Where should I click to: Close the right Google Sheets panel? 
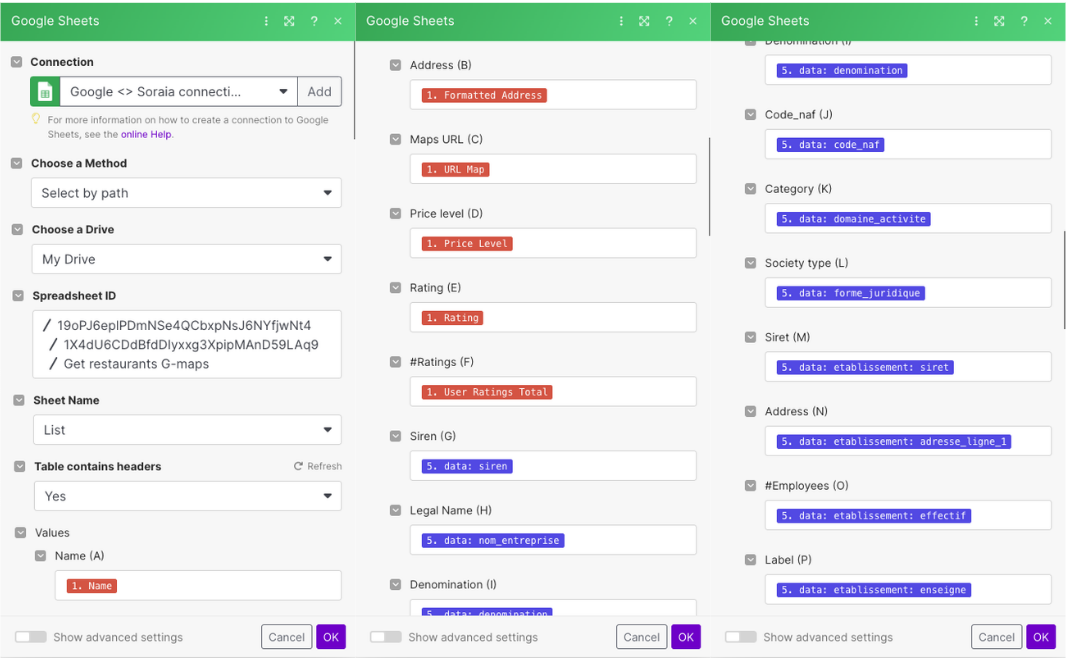[x=1048, y=21]
